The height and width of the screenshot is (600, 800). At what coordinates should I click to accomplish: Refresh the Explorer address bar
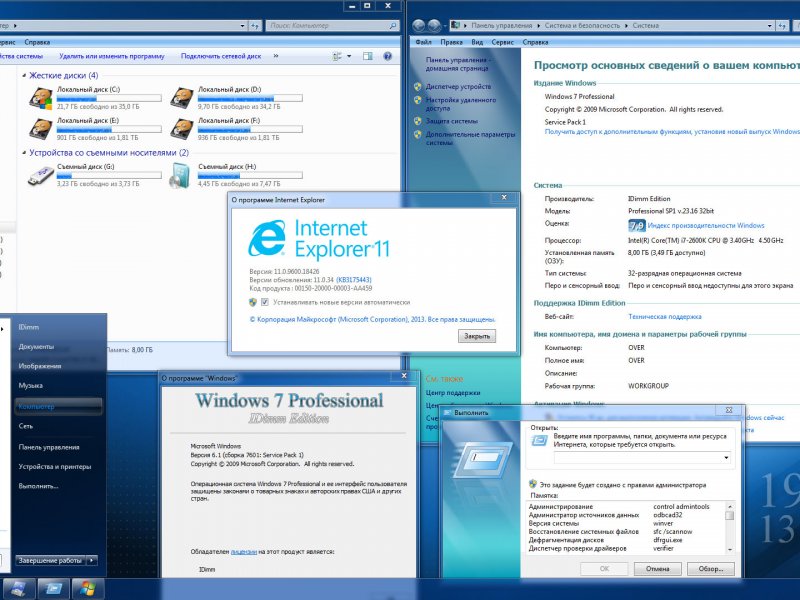[x=255, y=26]
